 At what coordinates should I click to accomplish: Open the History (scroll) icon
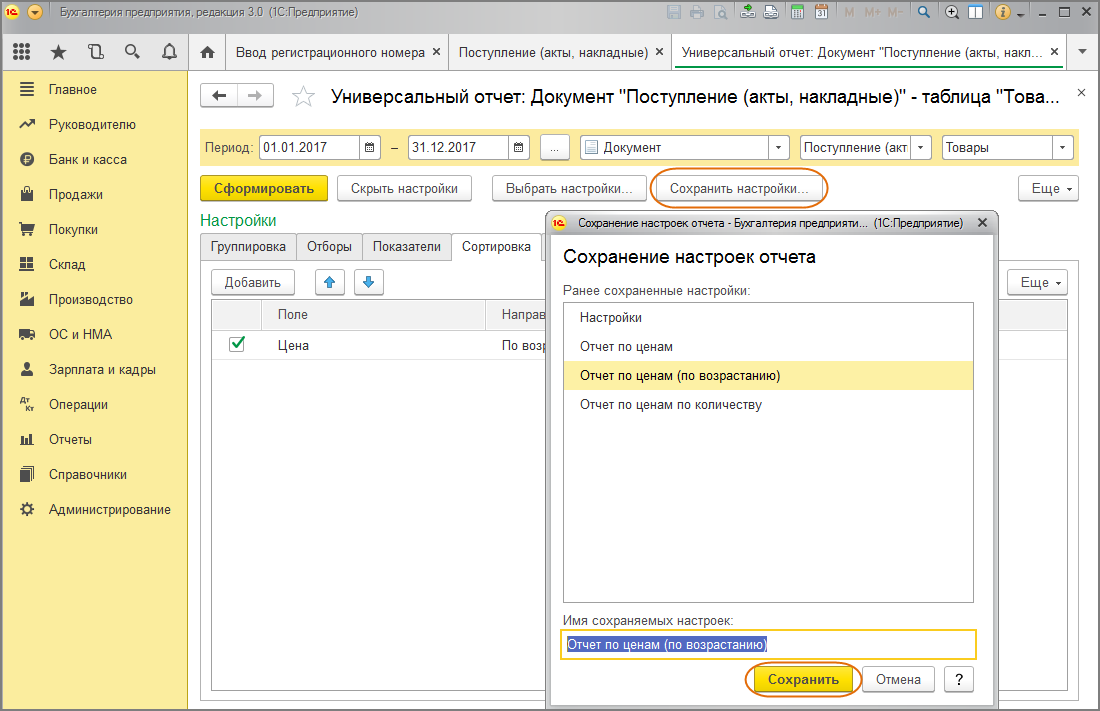click(x=95, y=52)
